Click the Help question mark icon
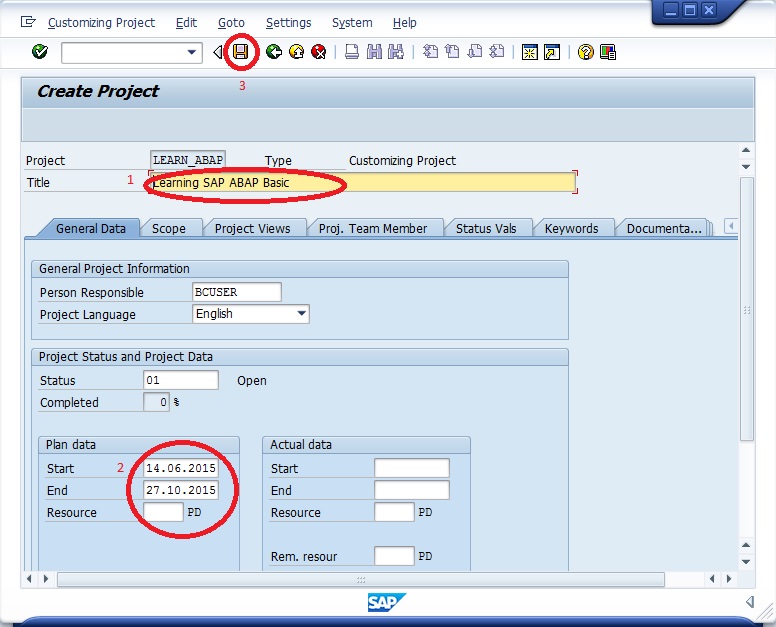The image size is (776, 627). tap(585, 52)
